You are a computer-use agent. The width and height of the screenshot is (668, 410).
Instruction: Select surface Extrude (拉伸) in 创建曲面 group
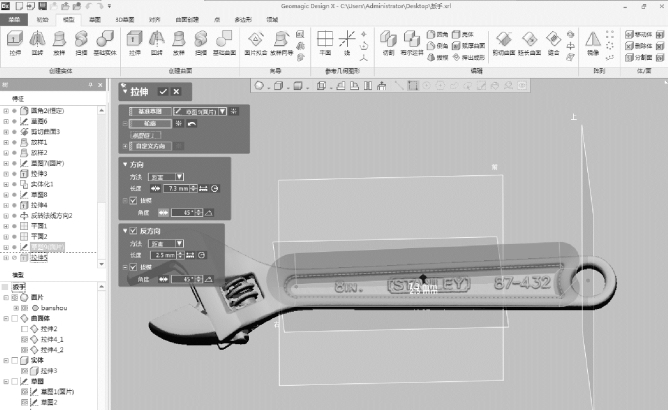coord(135,43)
